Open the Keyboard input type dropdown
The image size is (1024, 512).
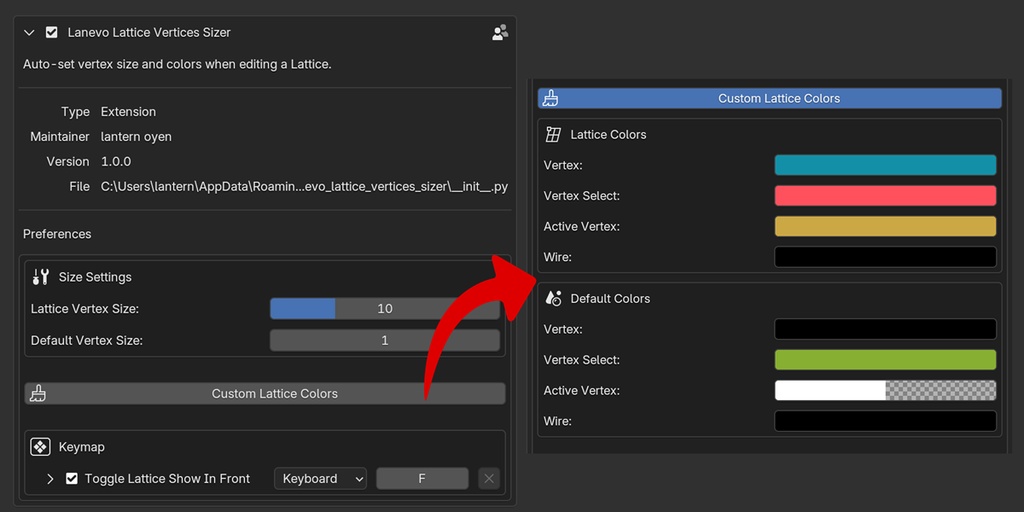coord(321,479)
